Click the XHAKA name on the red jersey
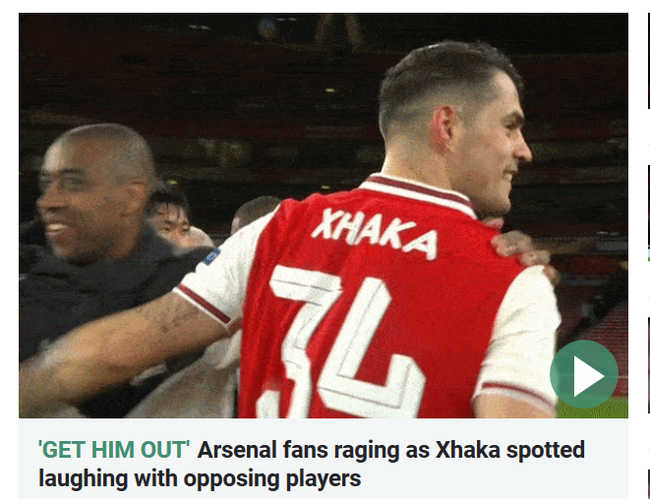The height and width of the screenshot is (499, 650). tap(375, 234)
